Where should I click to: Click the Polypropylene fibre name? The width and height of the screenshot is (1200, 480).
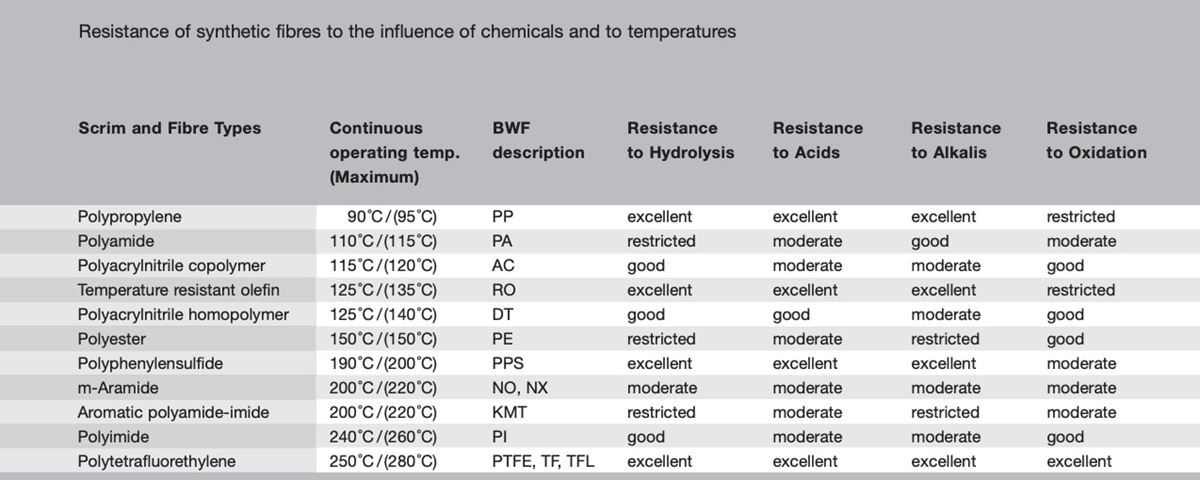click(130, 216)
